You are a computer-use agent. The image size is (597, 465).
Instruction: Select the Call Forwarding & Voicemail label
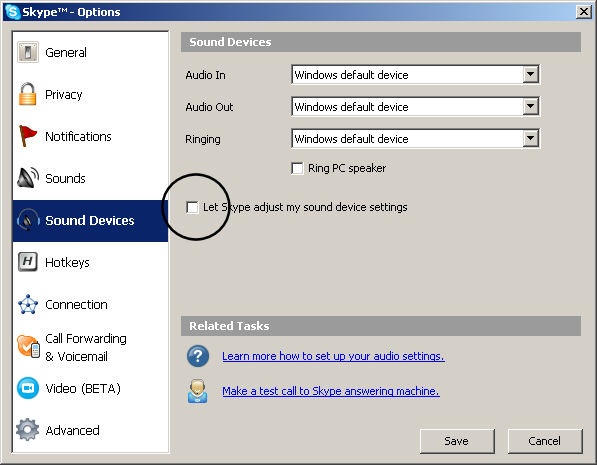pos(86,347)
